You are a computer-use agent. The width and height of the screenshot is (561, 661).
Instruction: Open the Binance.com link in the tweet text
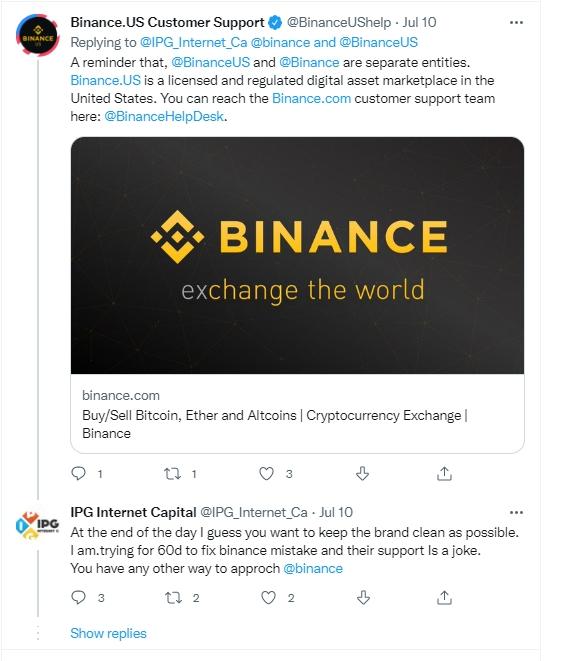[311, 98]
